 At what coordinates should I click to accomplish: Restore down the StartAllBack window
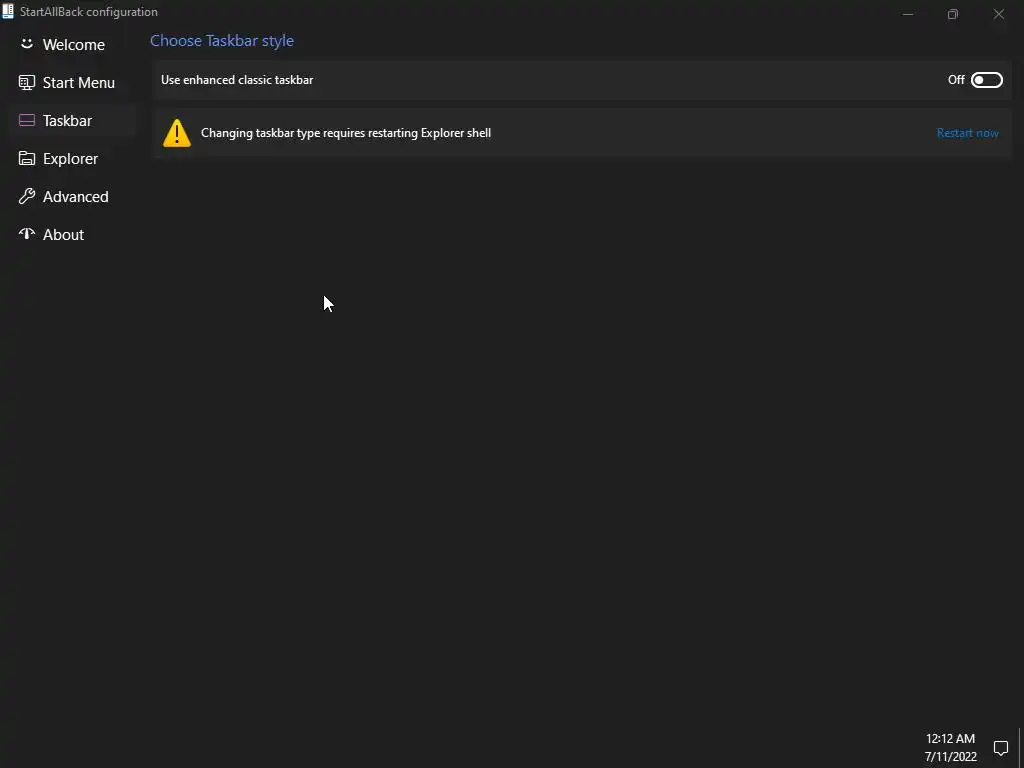[x=953, y=14]
